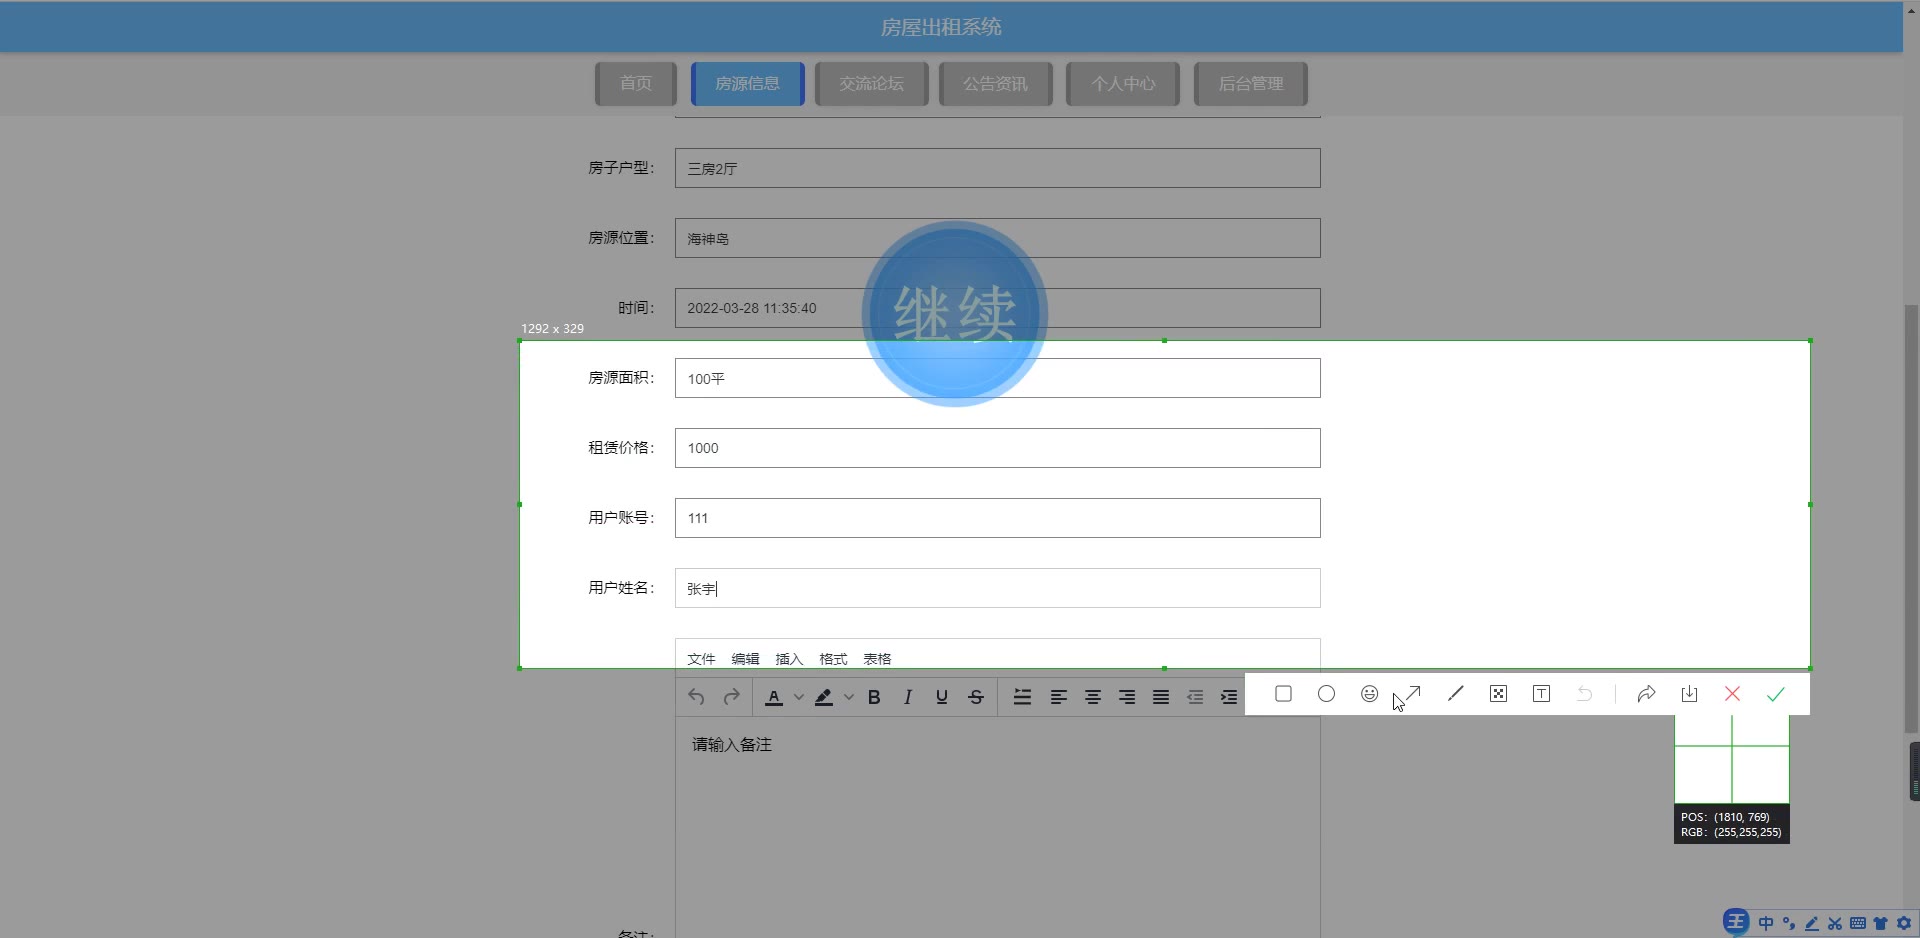
Task: Click the share screenshot arrow icon
Action: (x=1646, y=694)
